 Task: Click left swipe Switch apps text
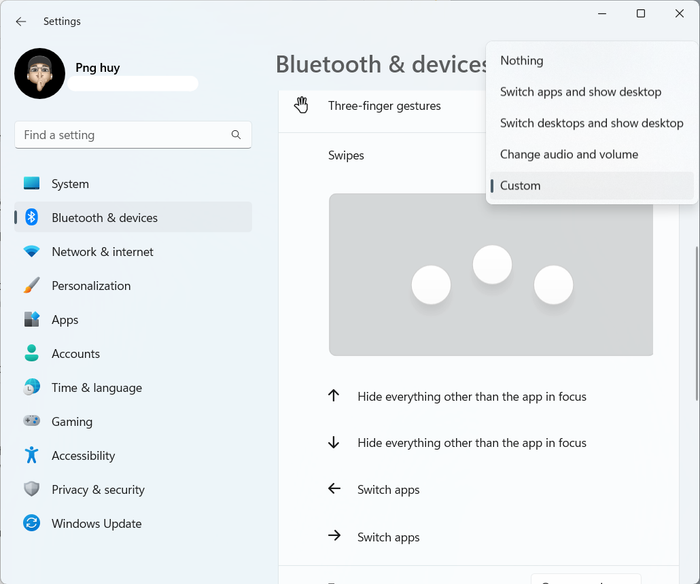coord(388,490)
